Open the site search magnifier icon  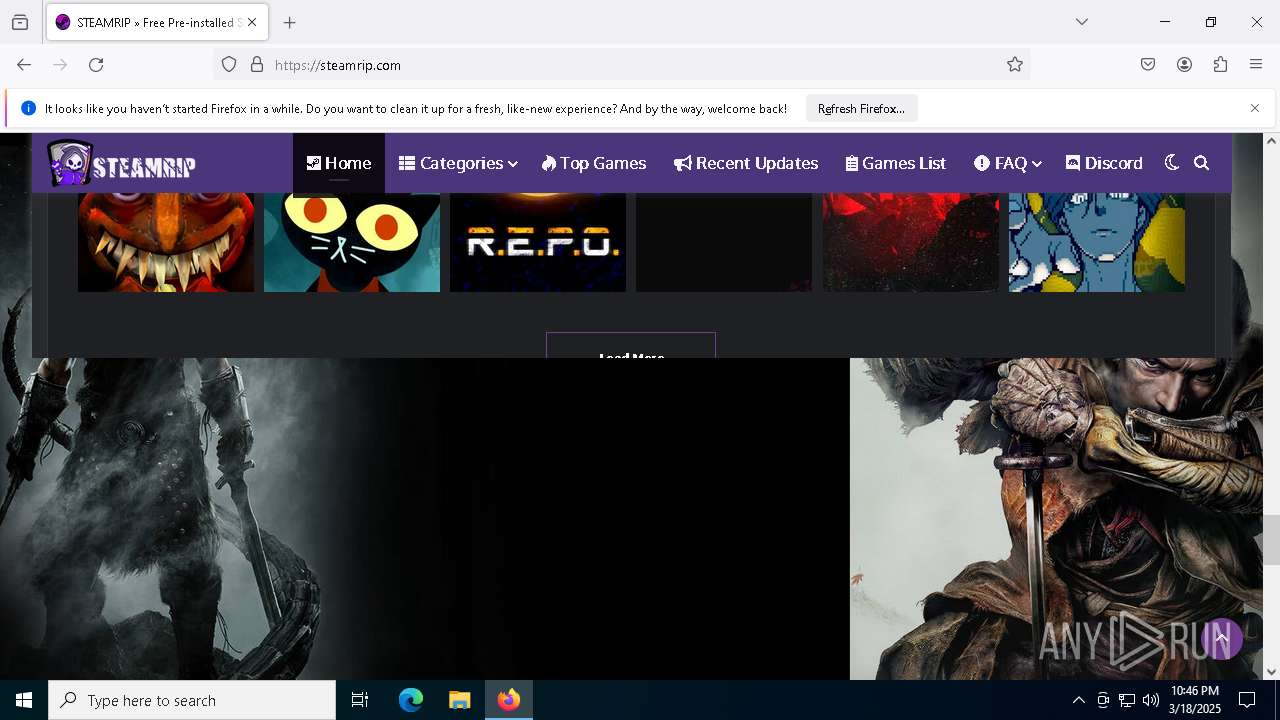[1202, 163]
